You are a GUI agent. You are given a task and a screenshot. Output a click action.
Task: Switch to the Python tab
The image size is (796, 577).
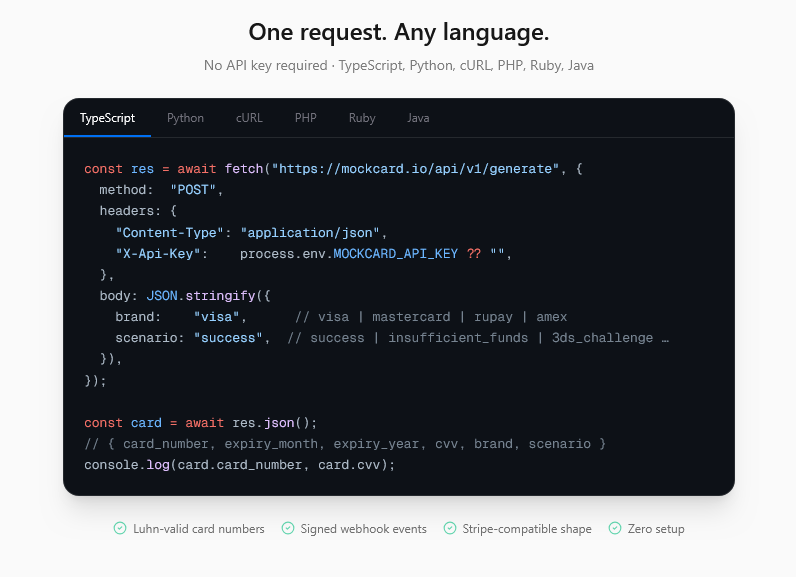[185, 118]
